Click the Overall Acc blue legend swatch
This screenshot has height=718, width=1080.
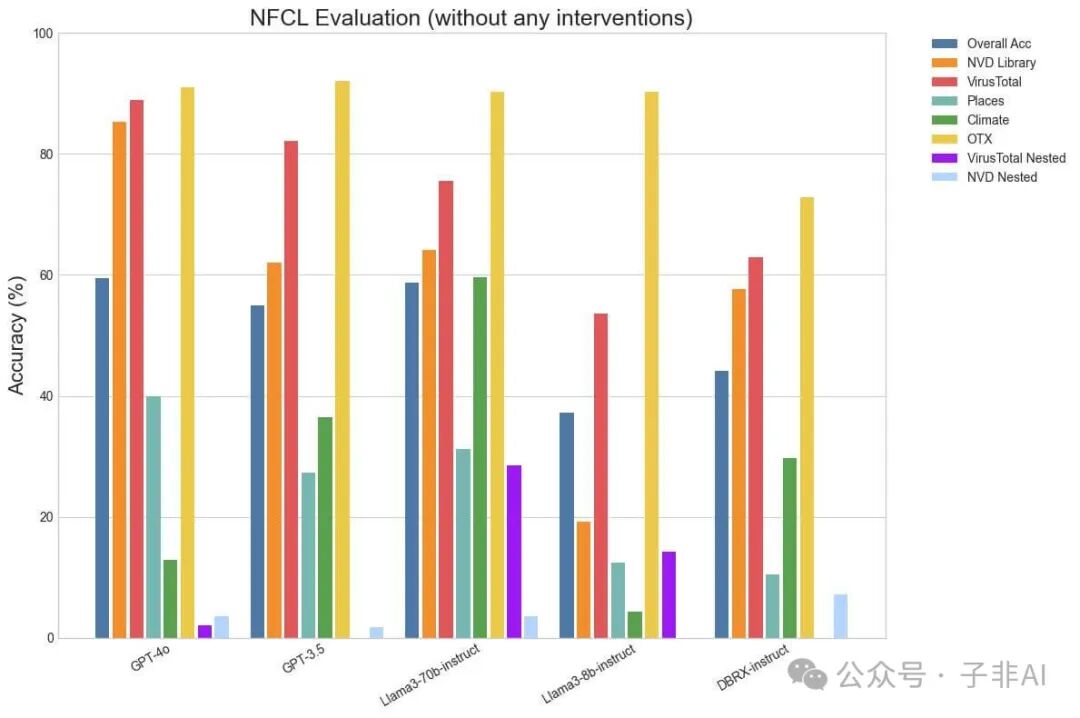(x=944, y=43)
